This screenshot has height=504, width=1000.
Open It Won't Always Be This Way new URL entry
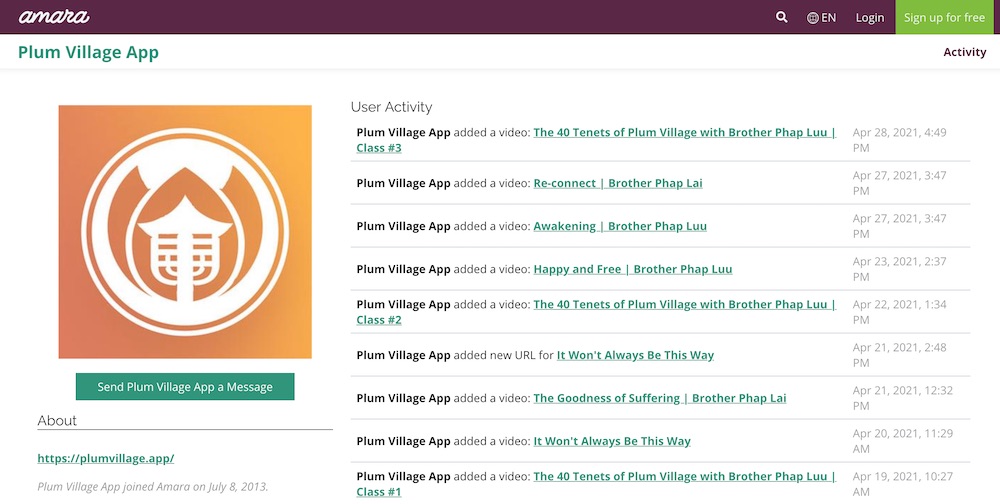click(635, 355)
